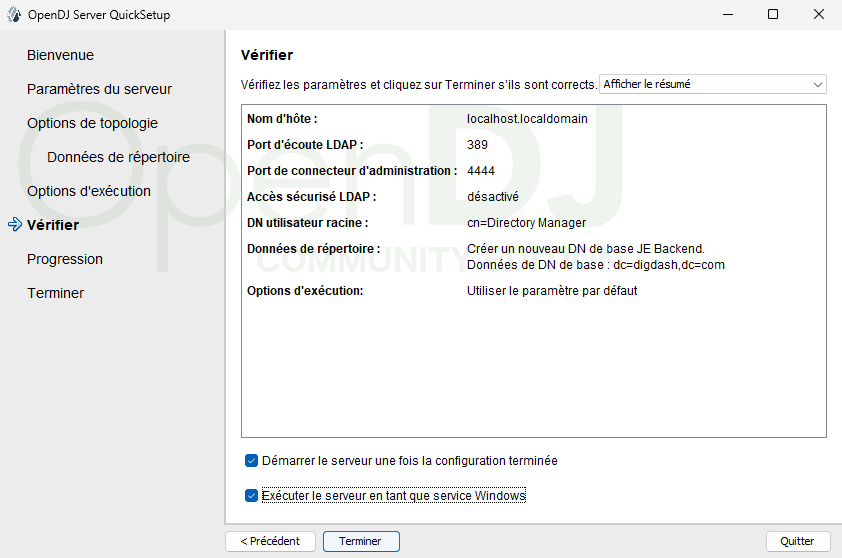Select the Bienvenue step in sidebar
The height and width of the screenshot is (558, 842).
(60, 55)
